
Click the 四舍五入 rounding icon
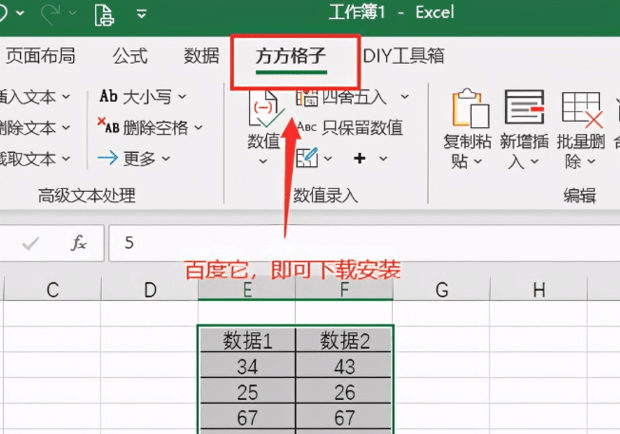click(x=307, y=97)
